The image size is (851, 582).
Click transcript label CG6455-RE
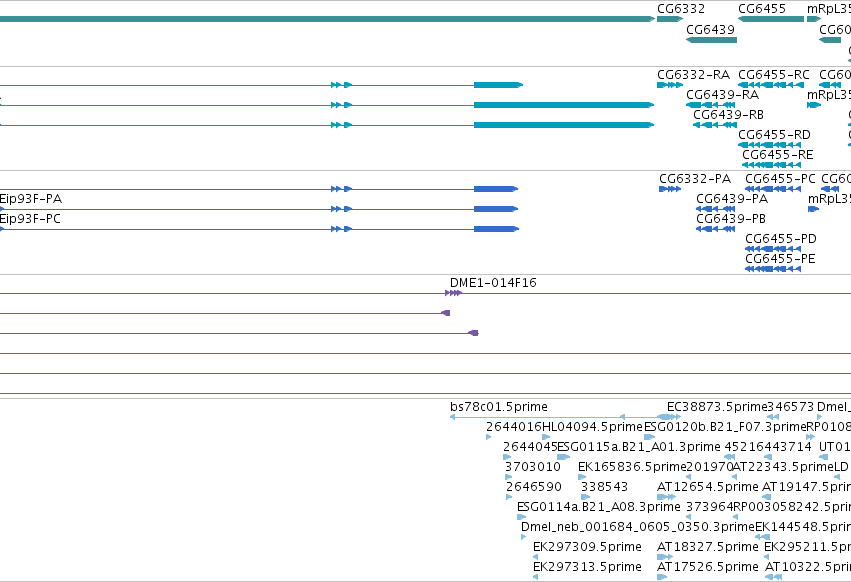tap(777, 155)
